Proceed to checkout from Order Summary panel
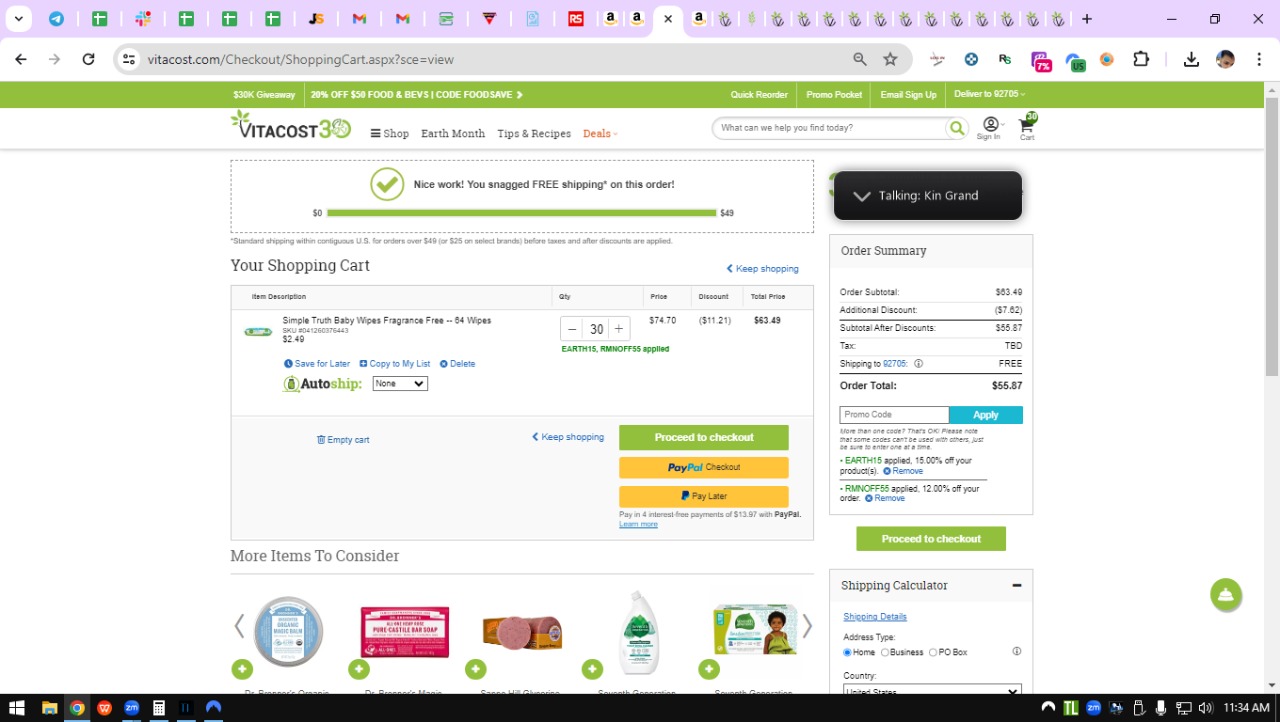 931,539
